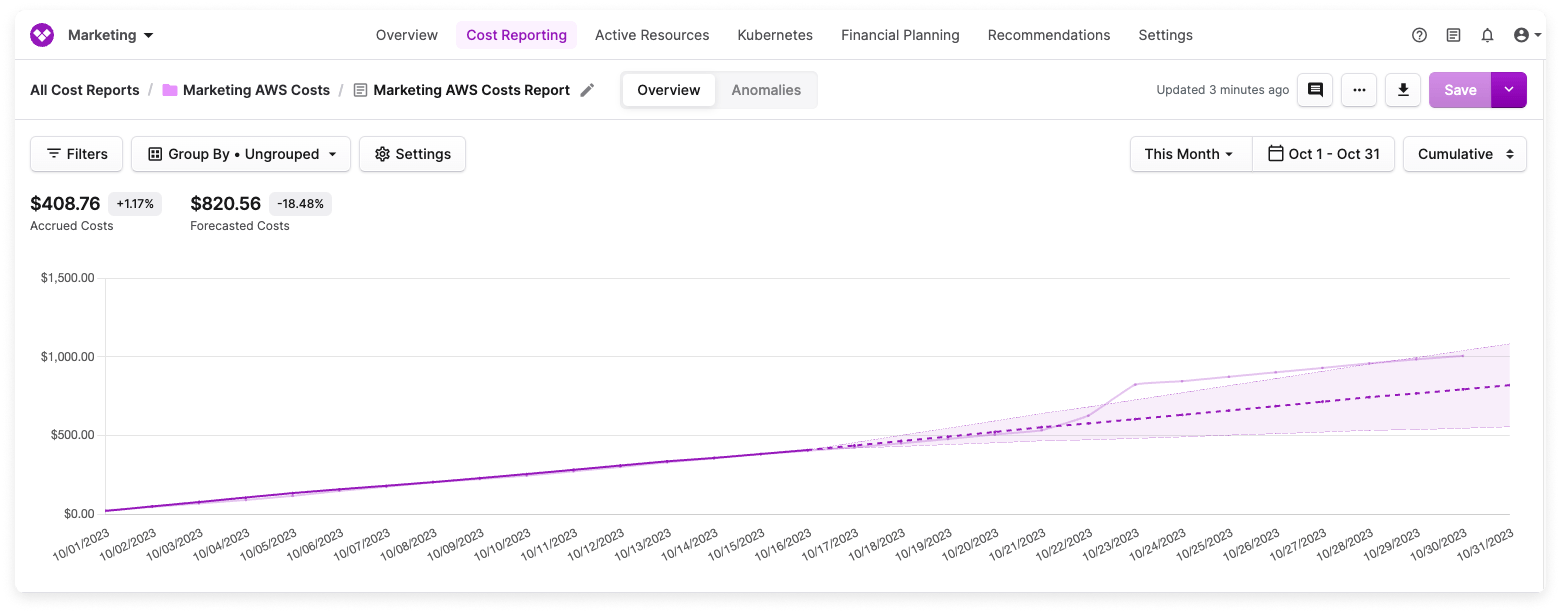Open the report Settings options
The height and width of the screenshot is (613, 1561).
tap(412, 154)
